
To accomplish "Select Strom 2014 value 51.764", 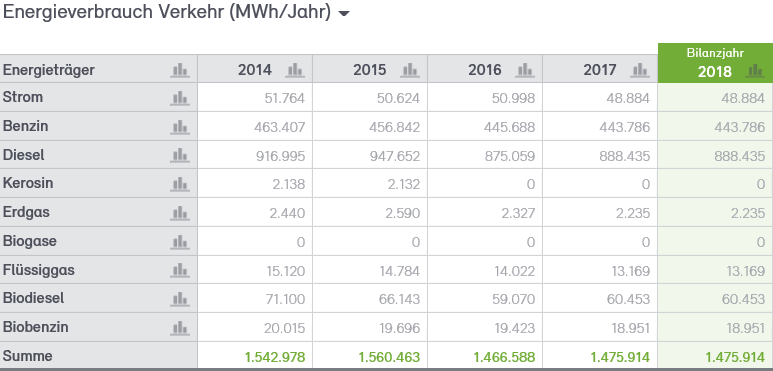I will click(284, 98).
